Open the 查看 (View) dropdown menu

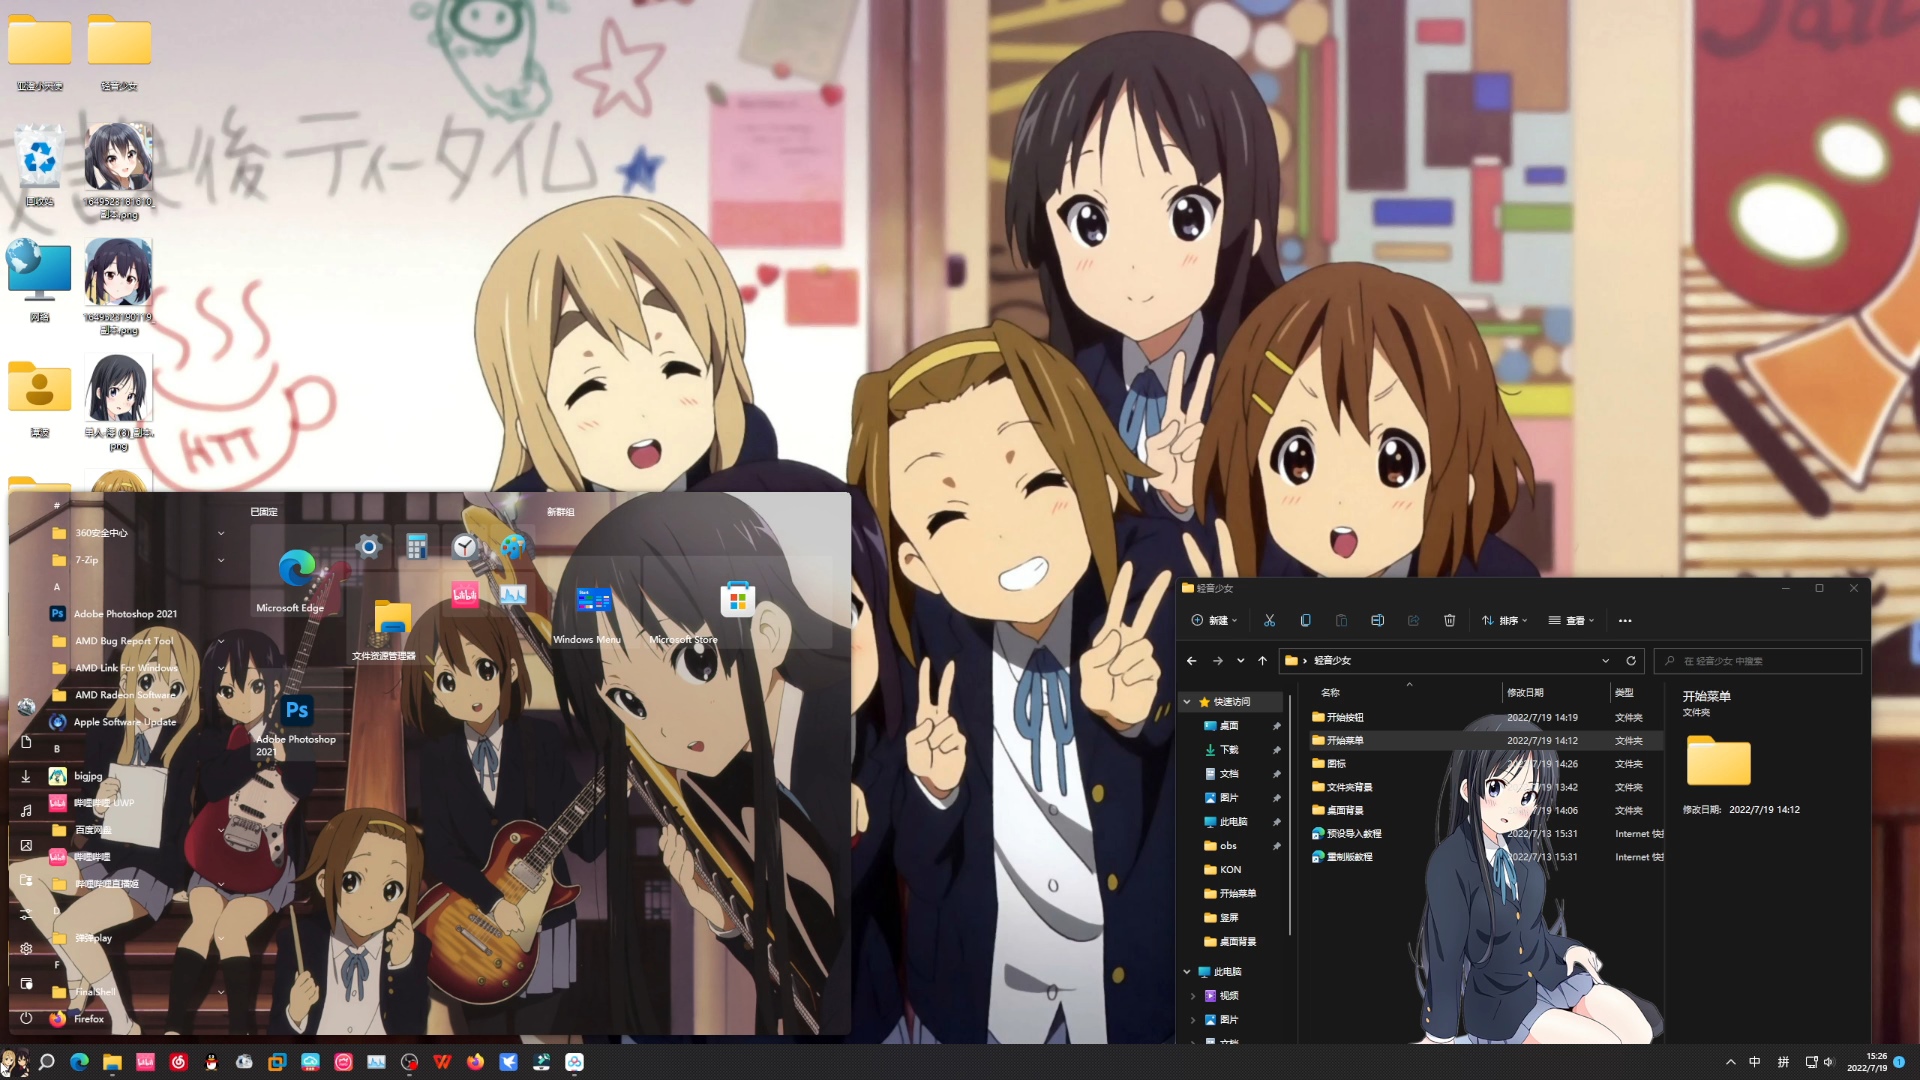click(1571, 621)
